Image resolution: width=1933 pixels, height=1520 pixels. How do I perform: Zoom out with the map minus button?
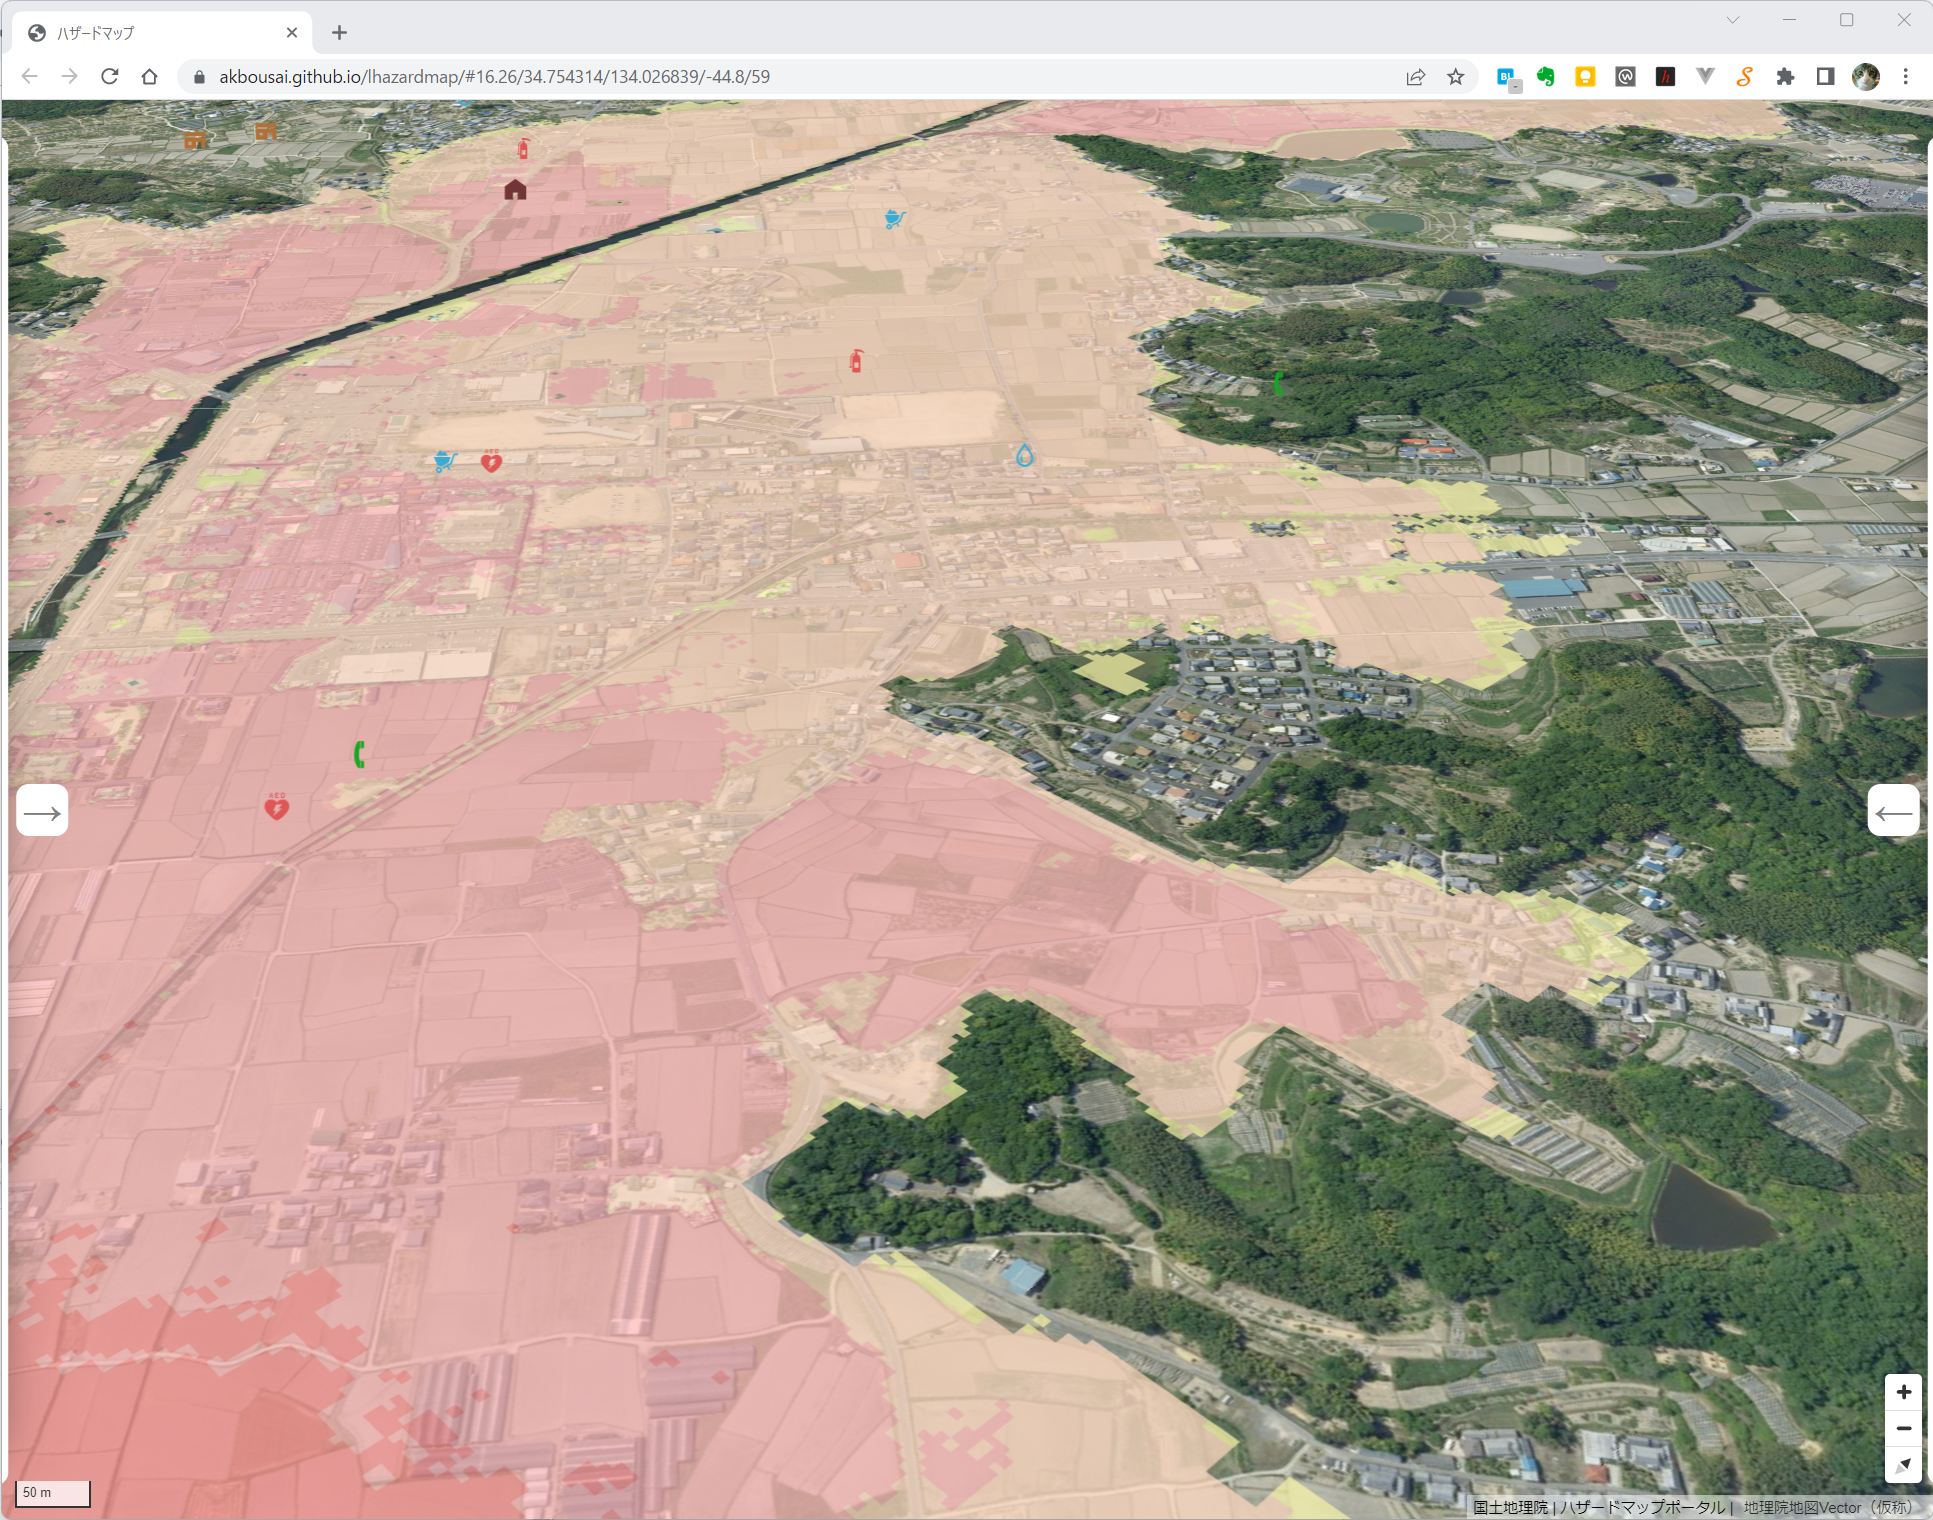click(1903, 1428)
